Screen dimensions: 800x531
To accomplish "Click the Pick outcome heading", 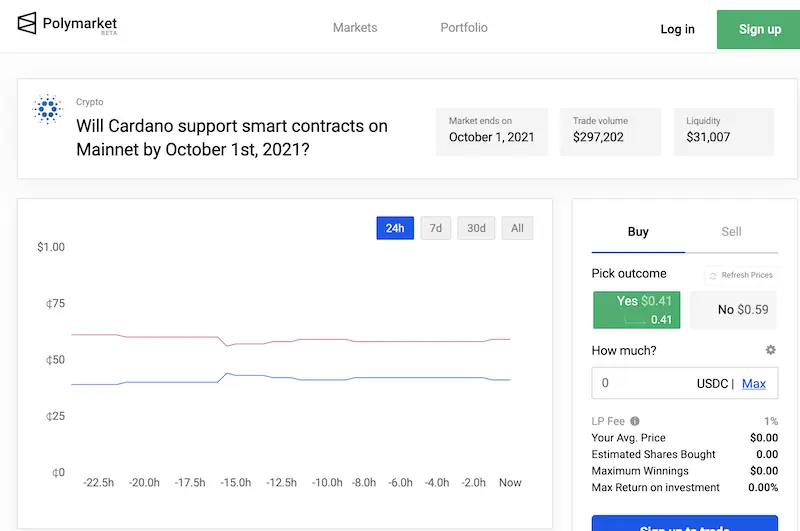I will pos(629,274).
